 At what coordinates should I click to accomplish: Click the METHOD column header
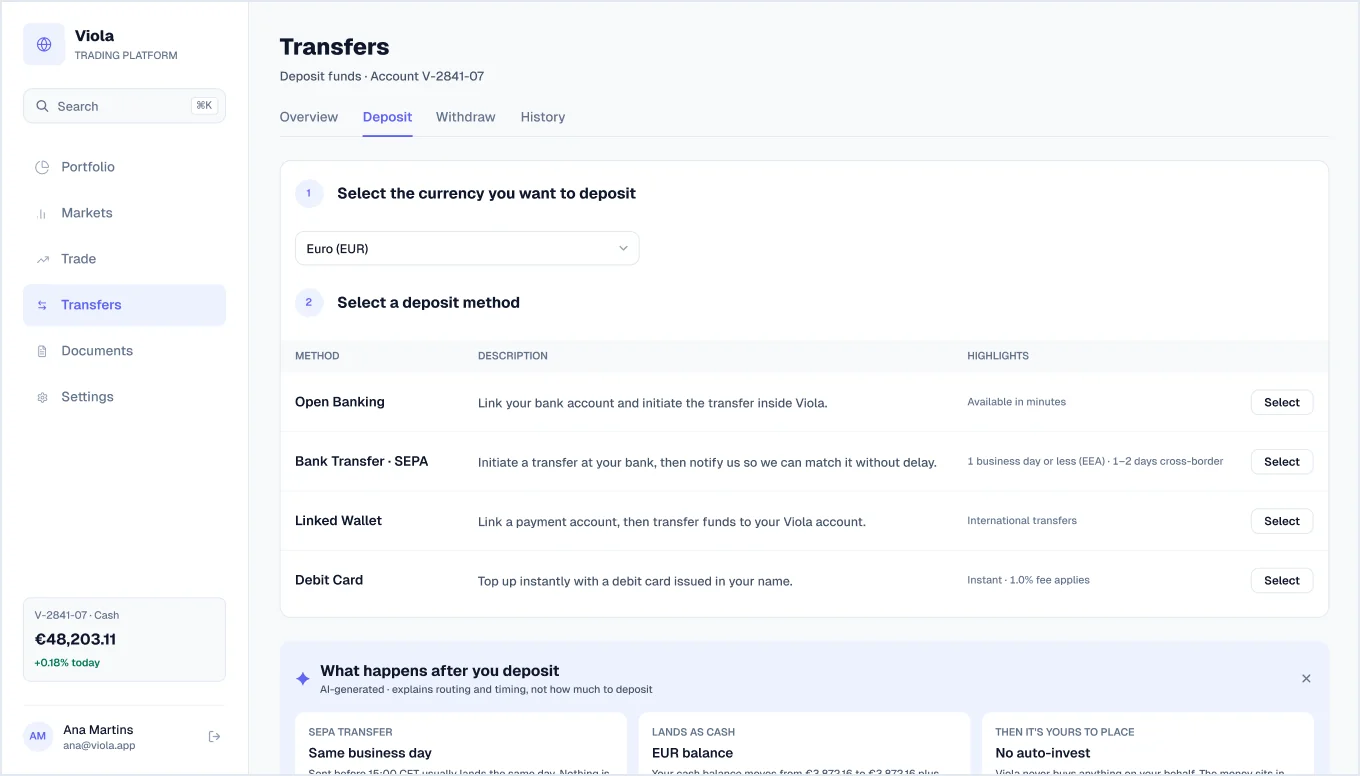point(317,356)
